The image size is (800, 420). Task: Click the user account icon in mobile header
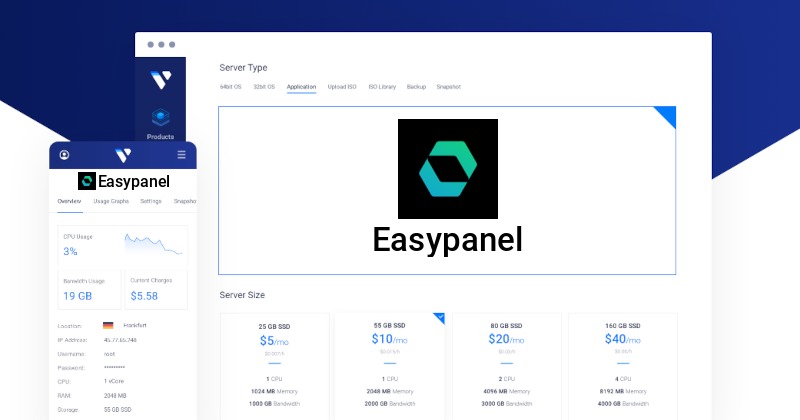(x=64, y=155)
